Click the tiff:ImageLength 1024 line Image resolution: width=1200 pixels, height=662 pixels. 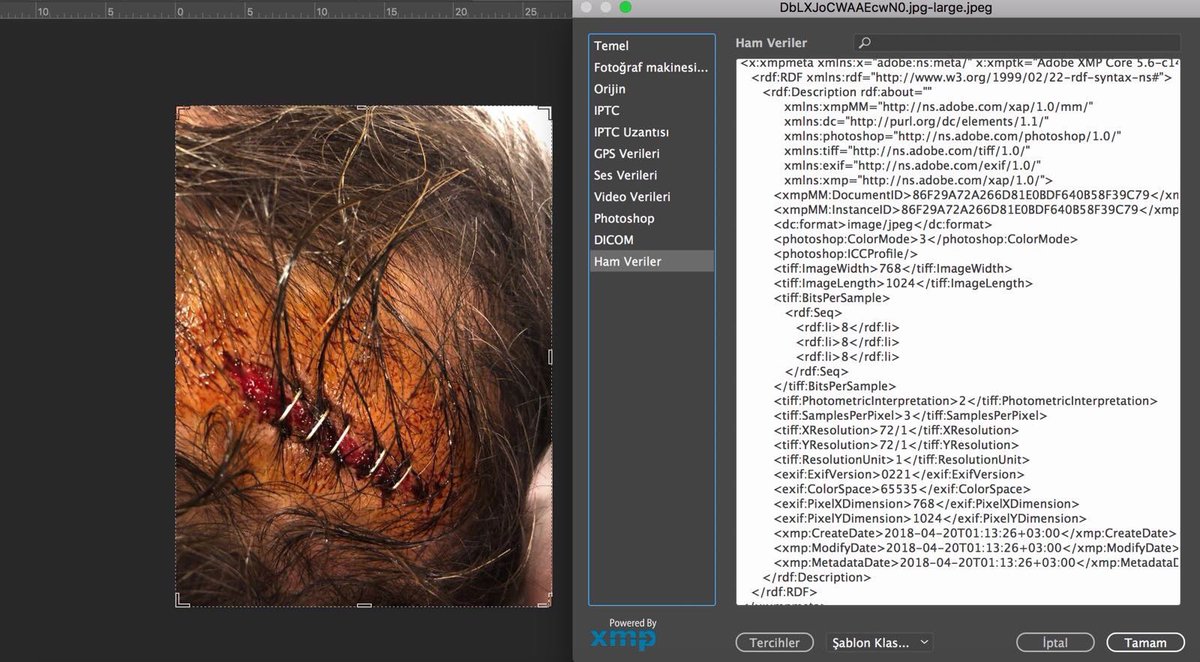pos(903,283)
